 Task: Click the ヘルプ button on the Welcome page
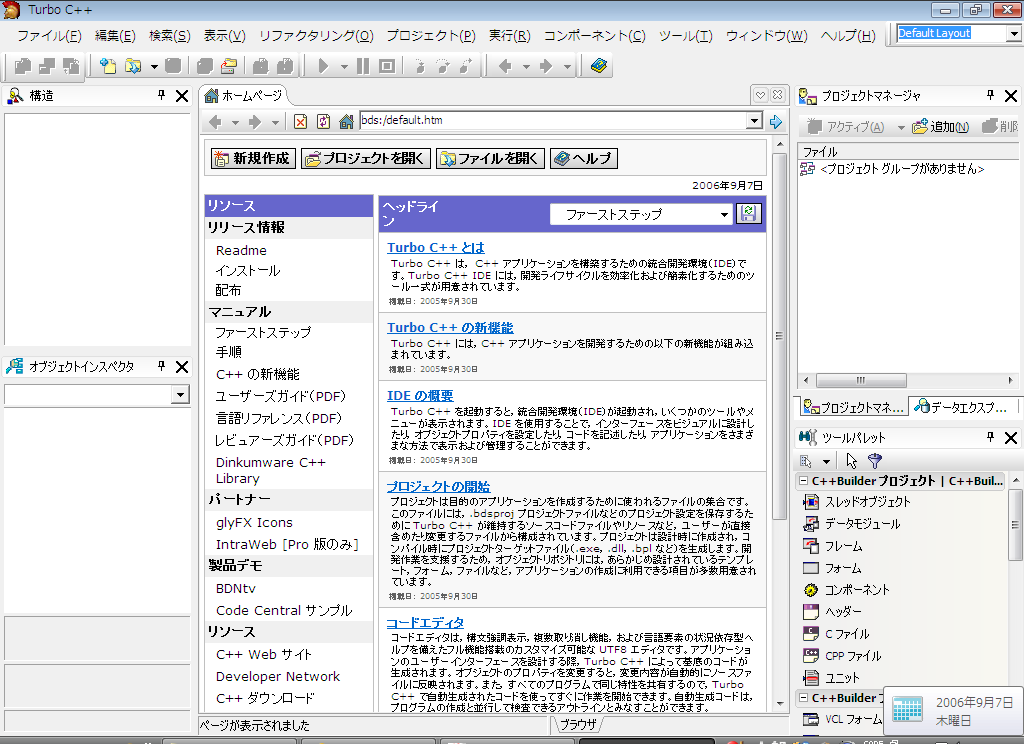click(x=584, y=158)
